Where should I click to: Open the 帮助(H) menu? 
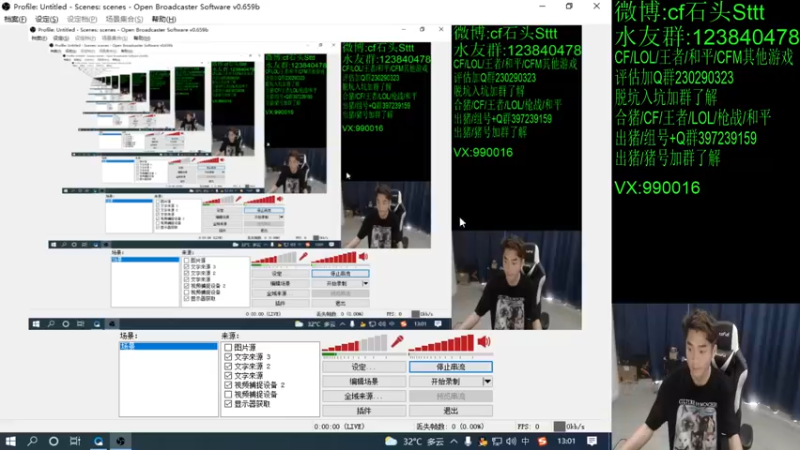pyautogui.click(x=164, y=19)
